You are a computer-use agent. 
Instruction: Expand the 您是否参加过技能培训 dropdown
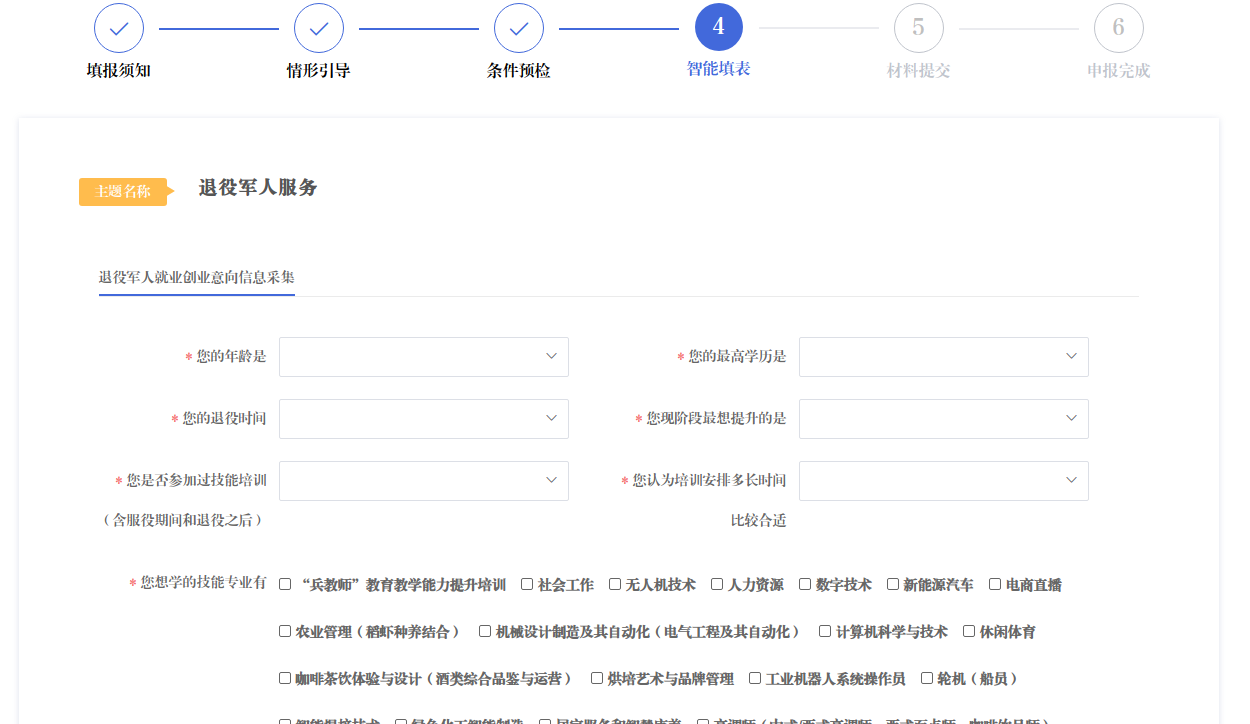click(423, 481)
